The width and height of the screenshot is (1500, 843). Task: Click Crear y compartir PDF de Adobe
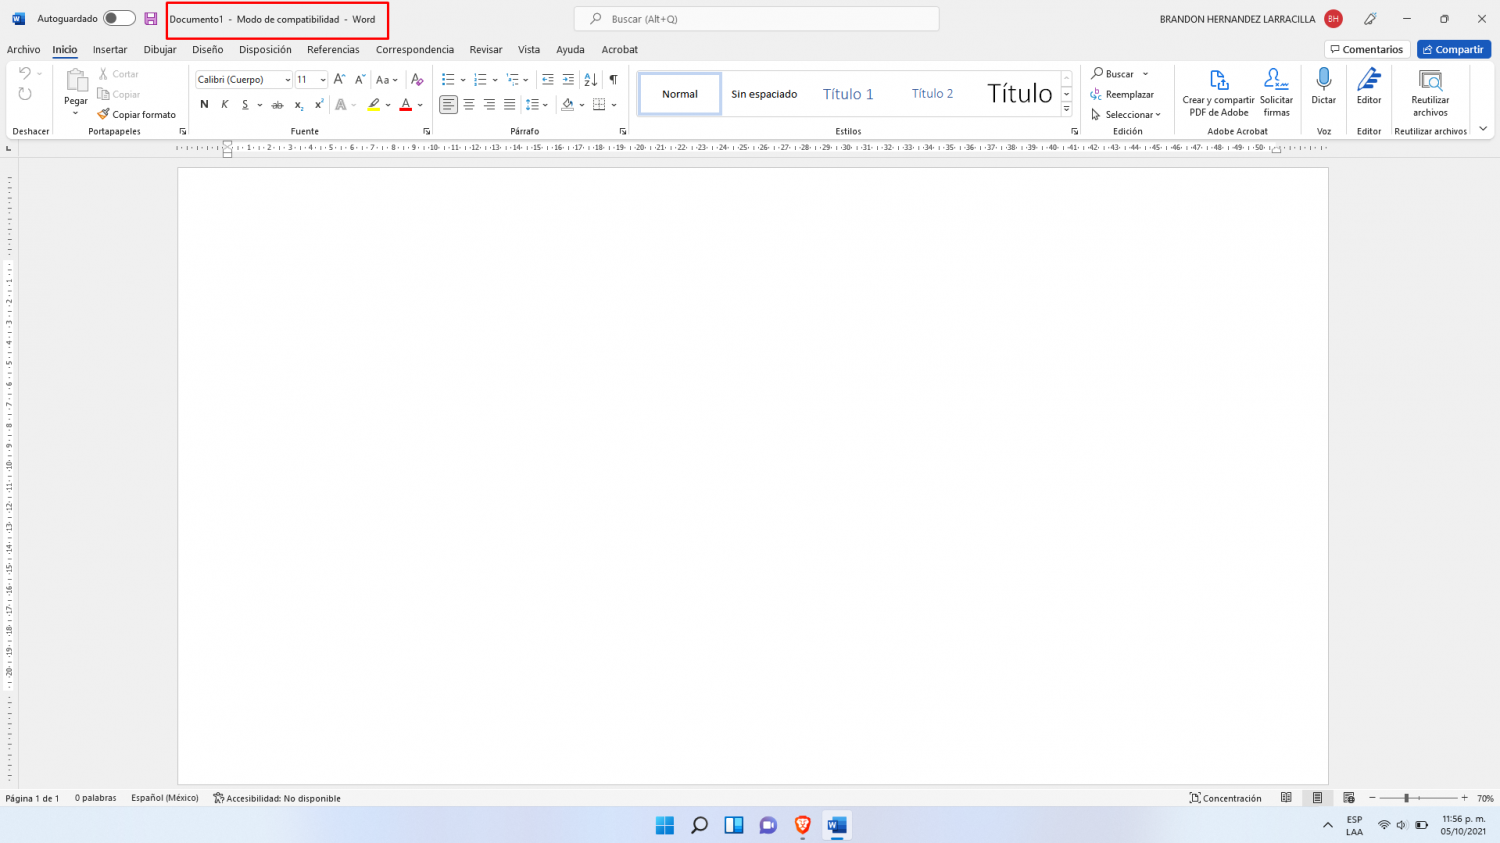pos(1218,91)
